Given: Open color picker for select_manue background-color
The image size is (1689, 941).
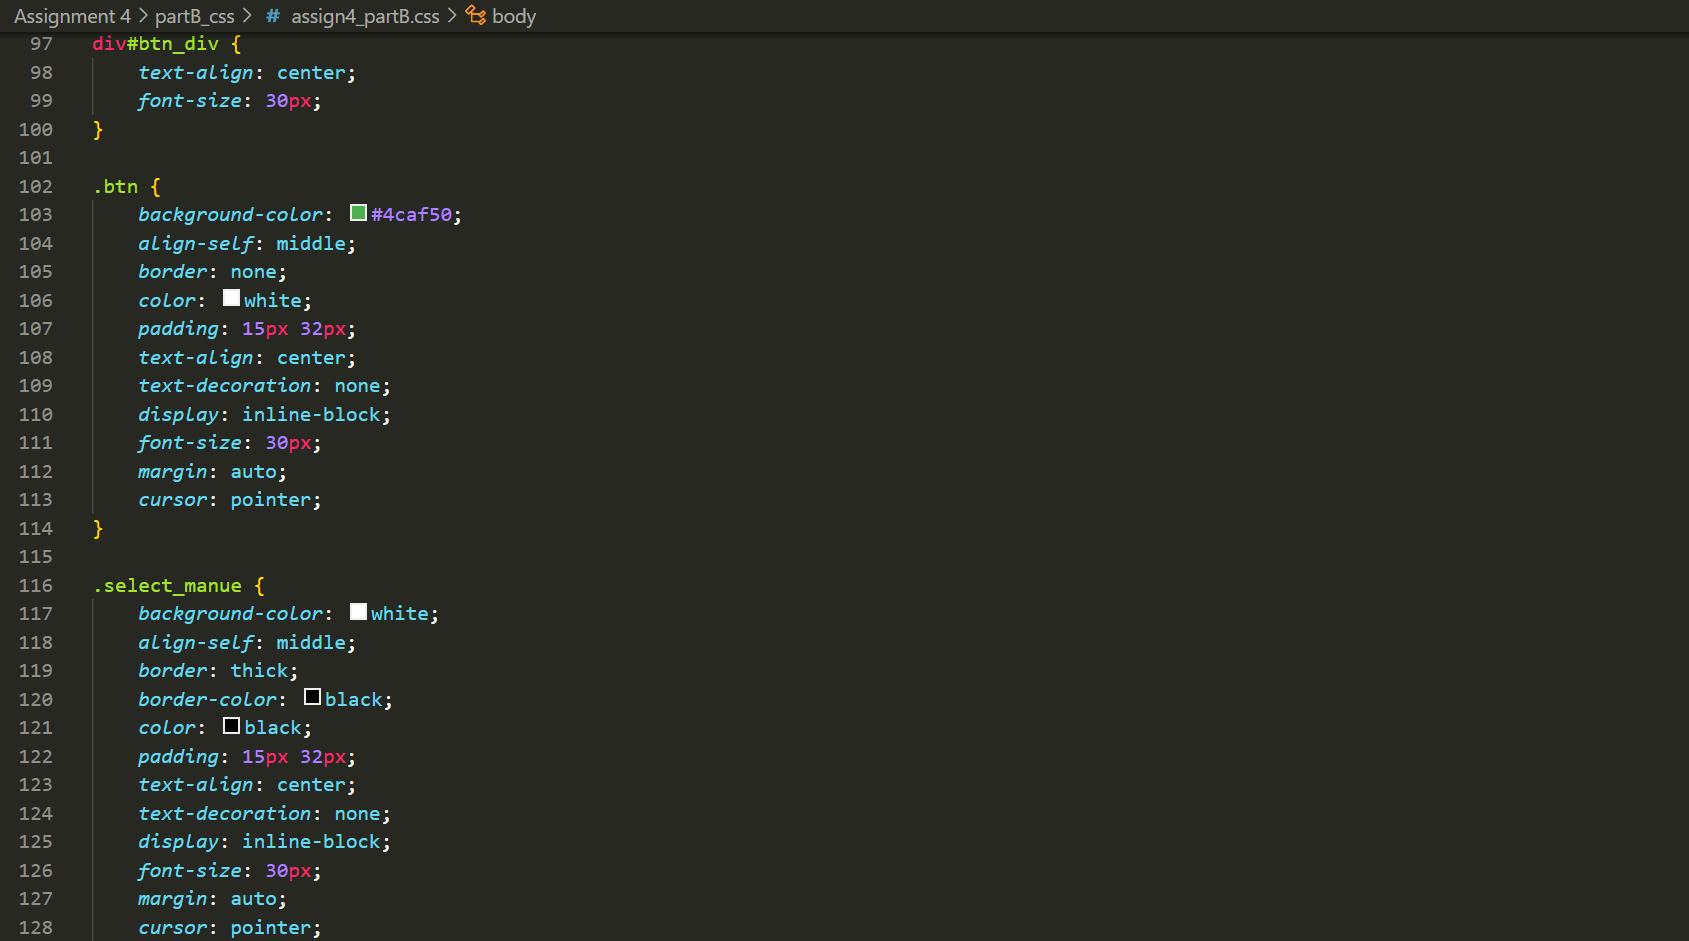Looking at the screenshot, I should tap(357, 611).
